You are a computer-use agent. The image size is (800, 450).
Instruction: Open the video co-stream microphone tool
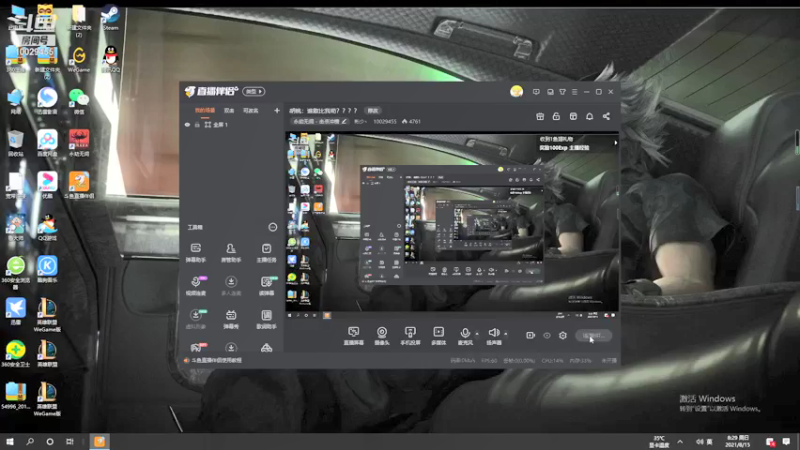195,286
